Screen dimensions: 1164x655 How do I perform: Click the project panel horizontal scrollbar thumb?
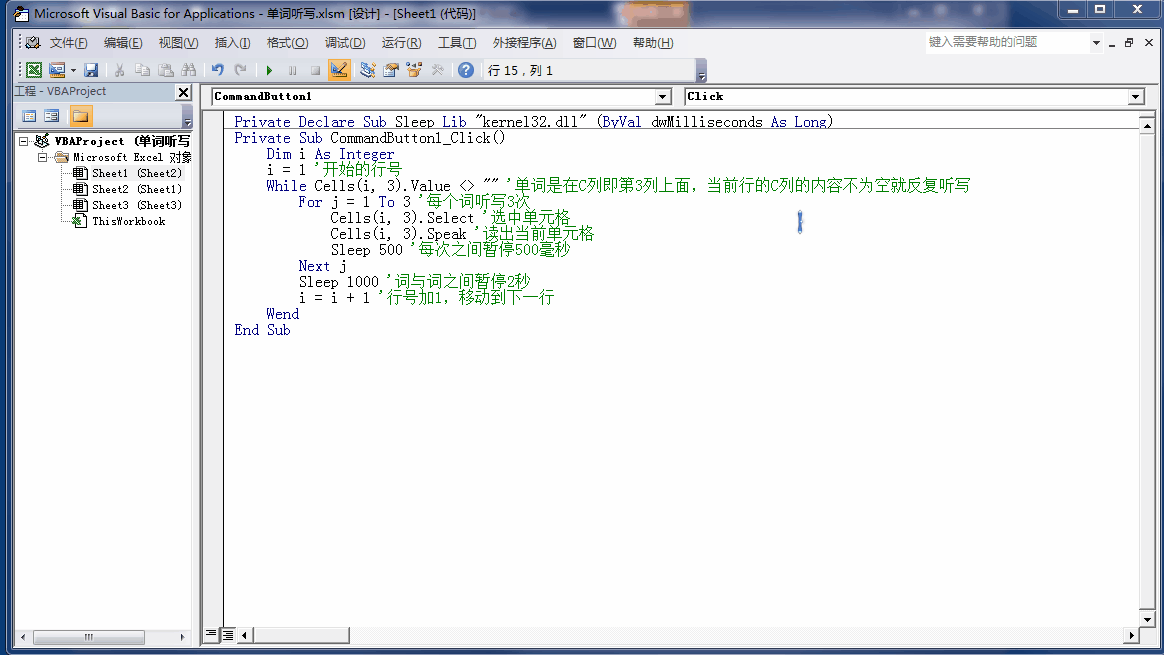click(x=88, y=637)
